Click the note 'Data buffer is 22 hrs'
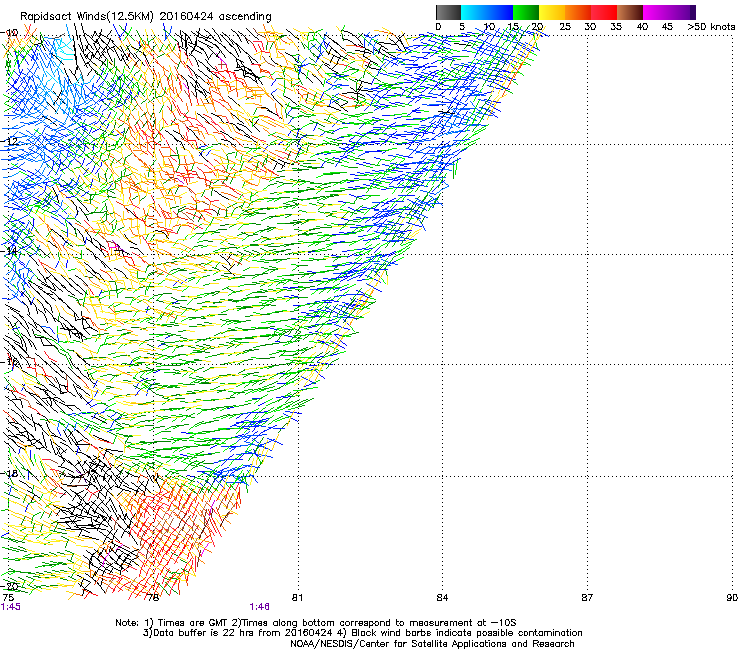The width and height of the screenshot is (740, 650). 203,633
